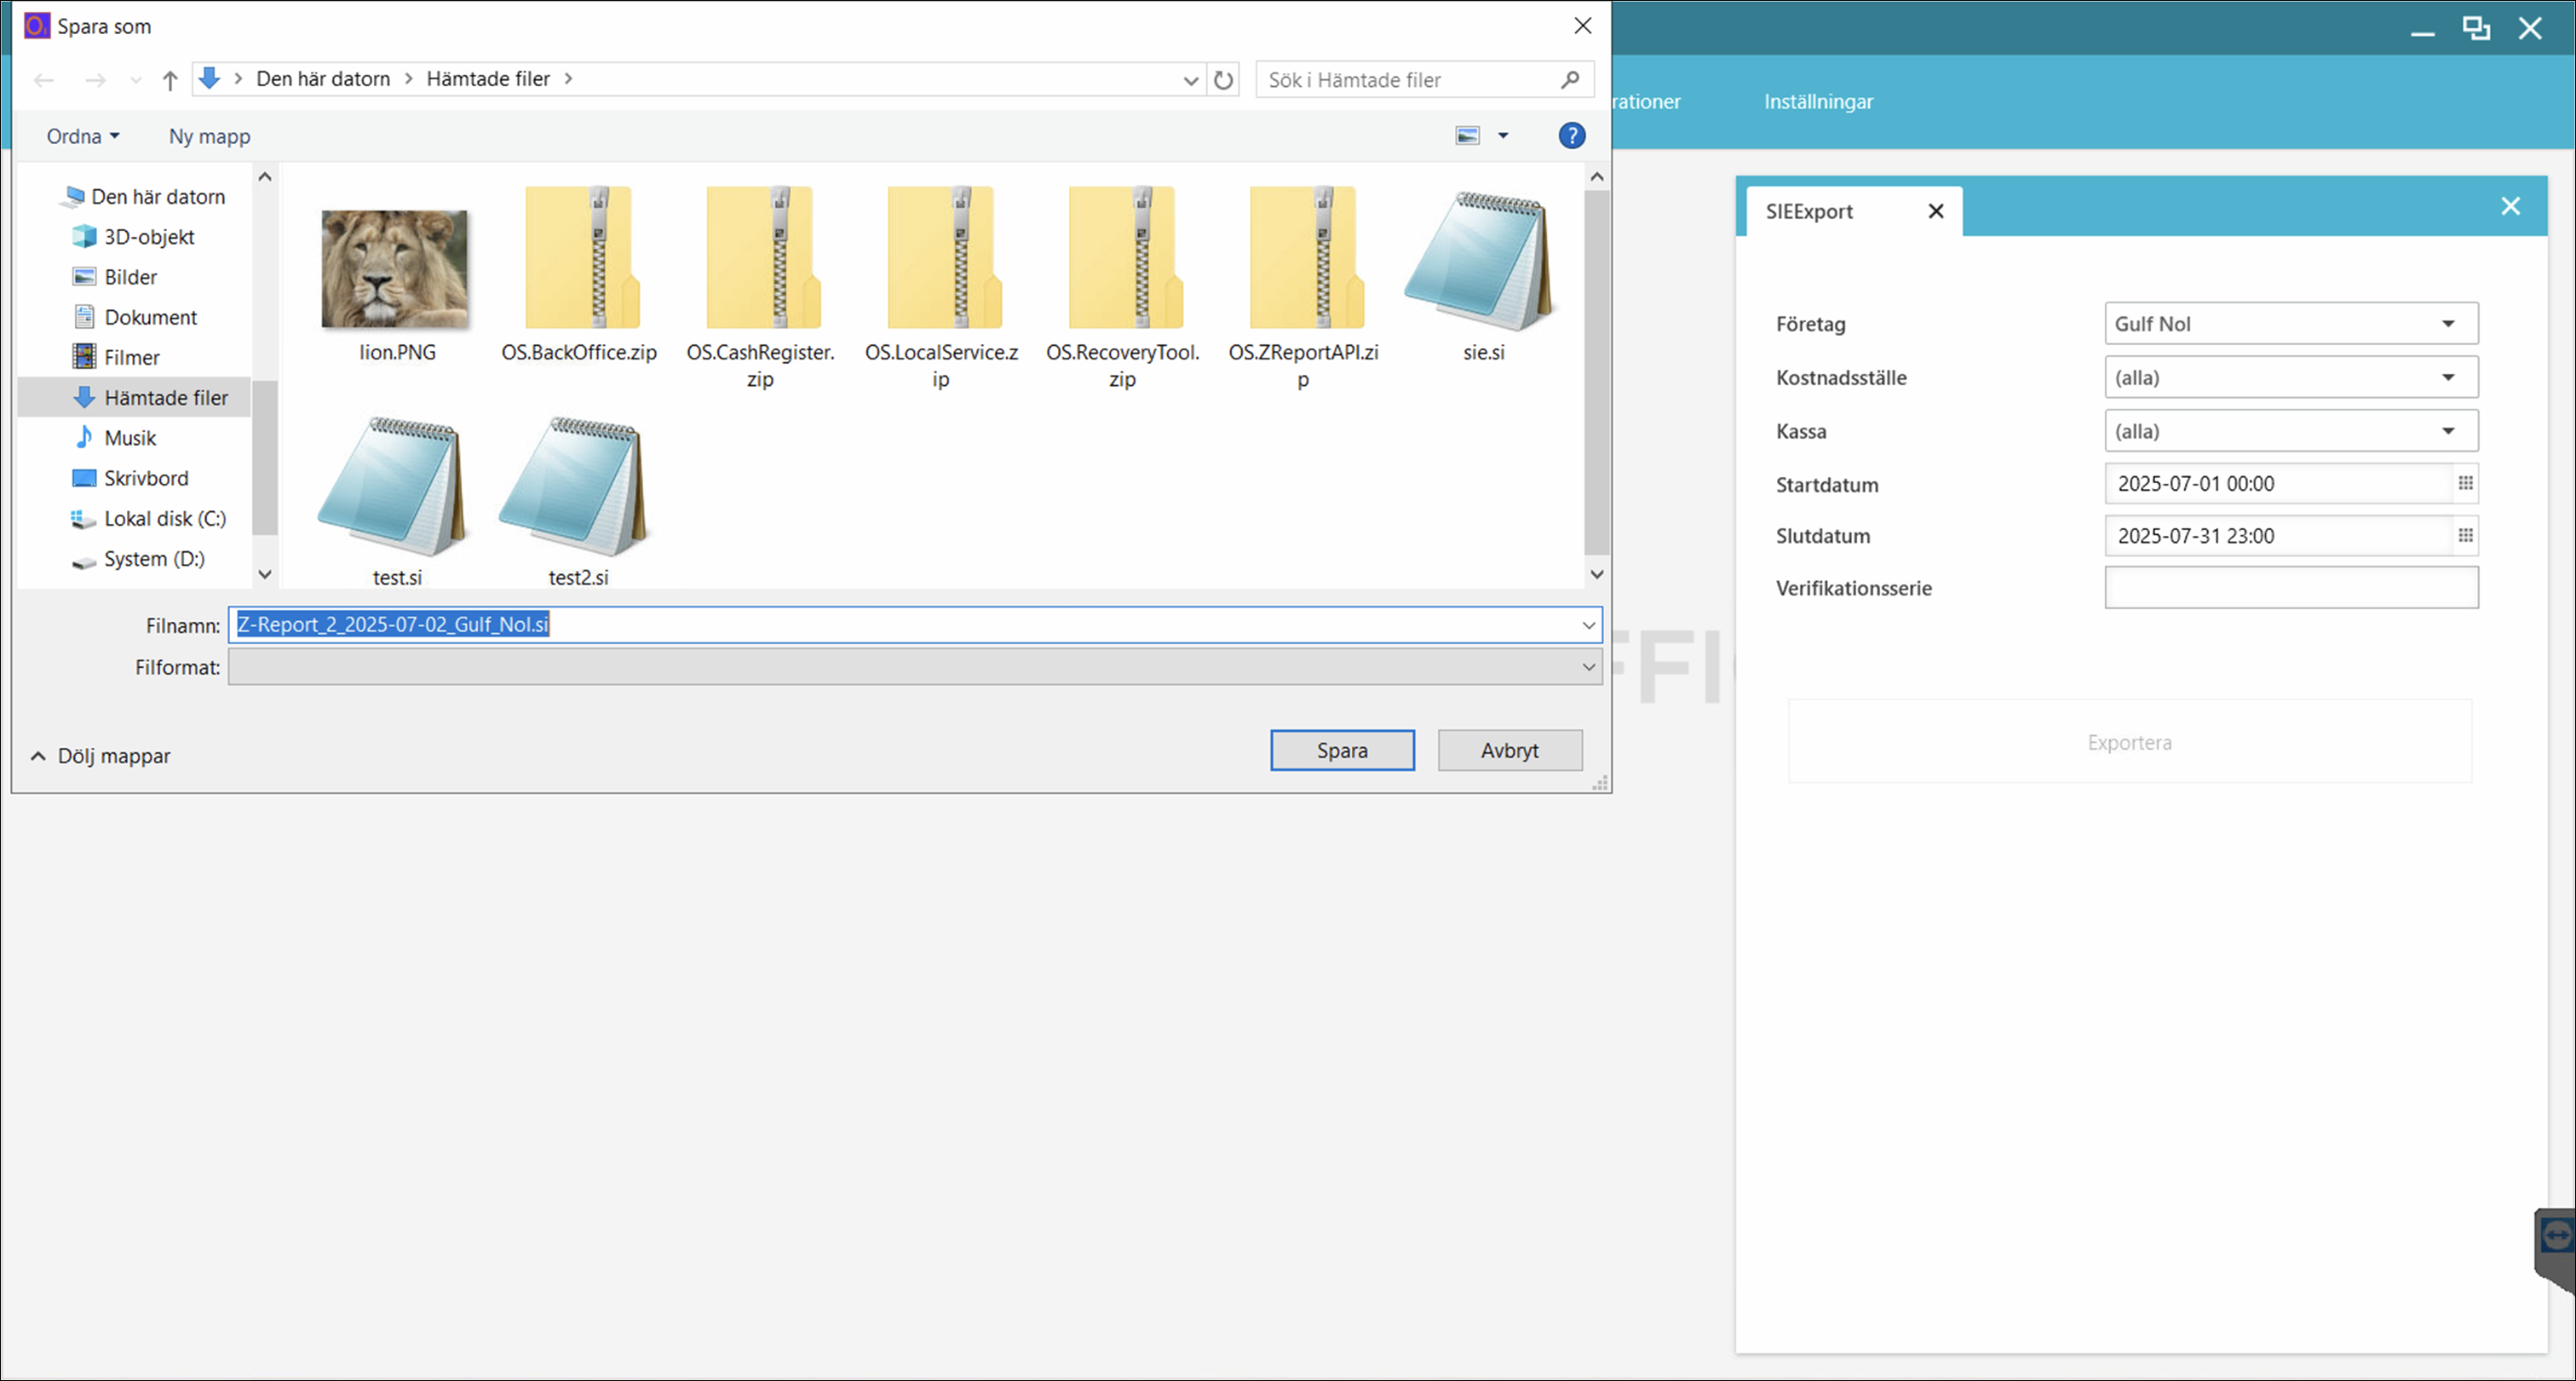Create a new folder with Ny mapp
The width and height of the screenshot is (2576, 1381).
click(x=210, y=136)
